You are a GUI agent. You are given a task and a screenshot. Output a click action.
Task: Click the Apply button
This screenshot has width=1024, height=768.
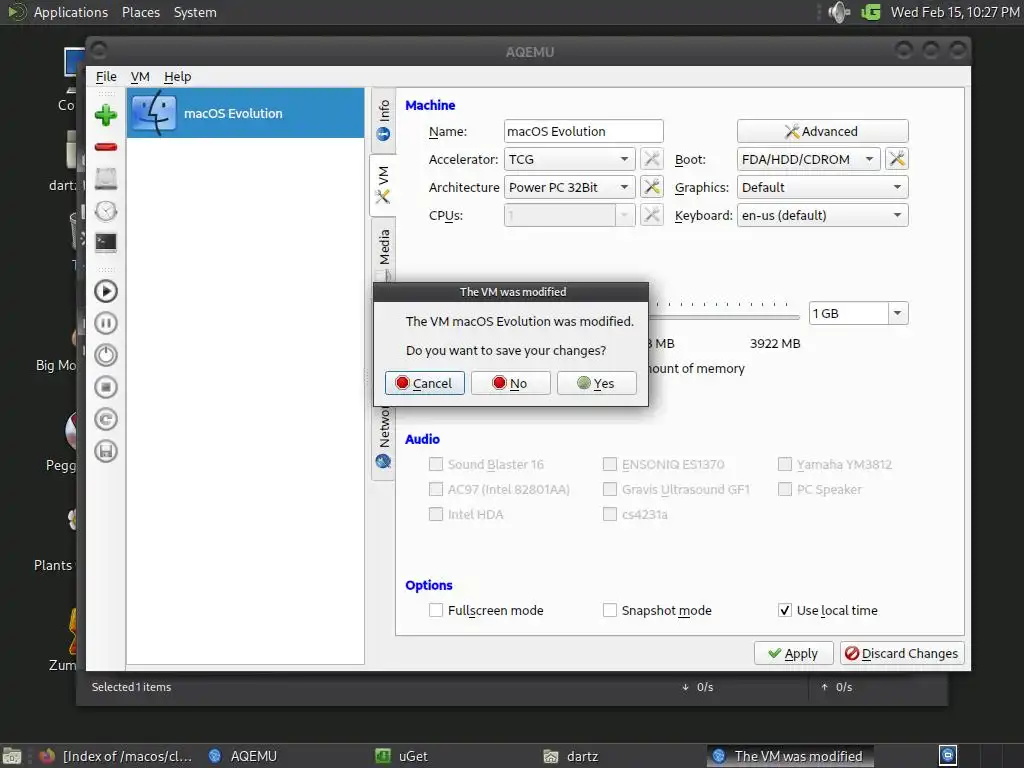[x=793, y=653]
